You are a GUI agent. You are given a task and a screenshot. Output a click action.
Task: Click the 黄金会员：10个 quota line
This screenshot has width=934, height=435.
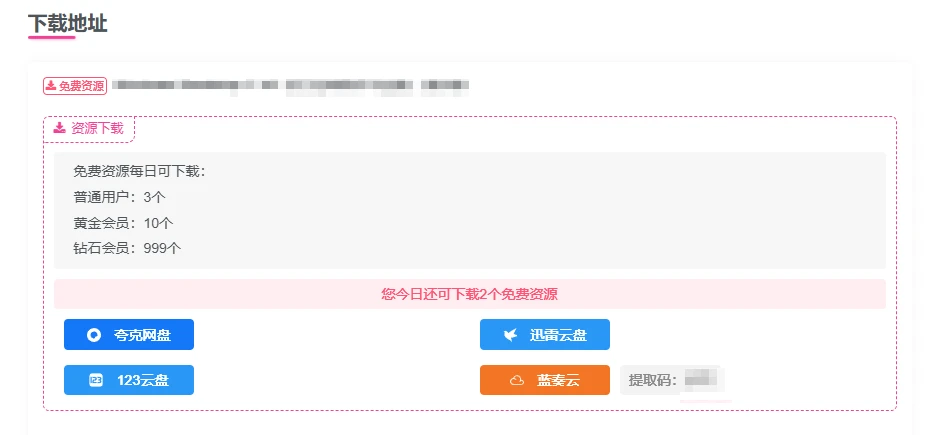point(123,223)
